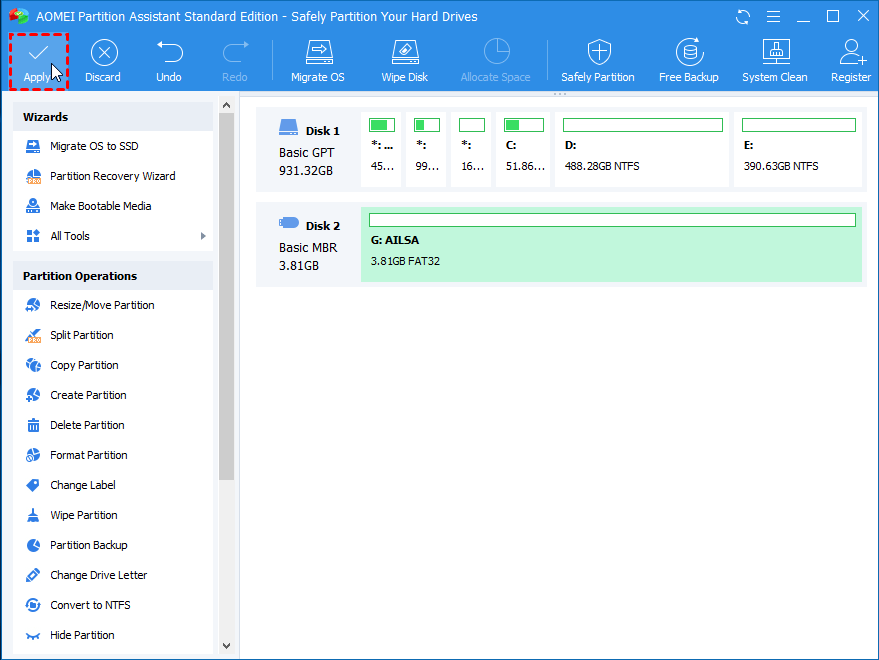Select the C: partition block

(524, 149)
